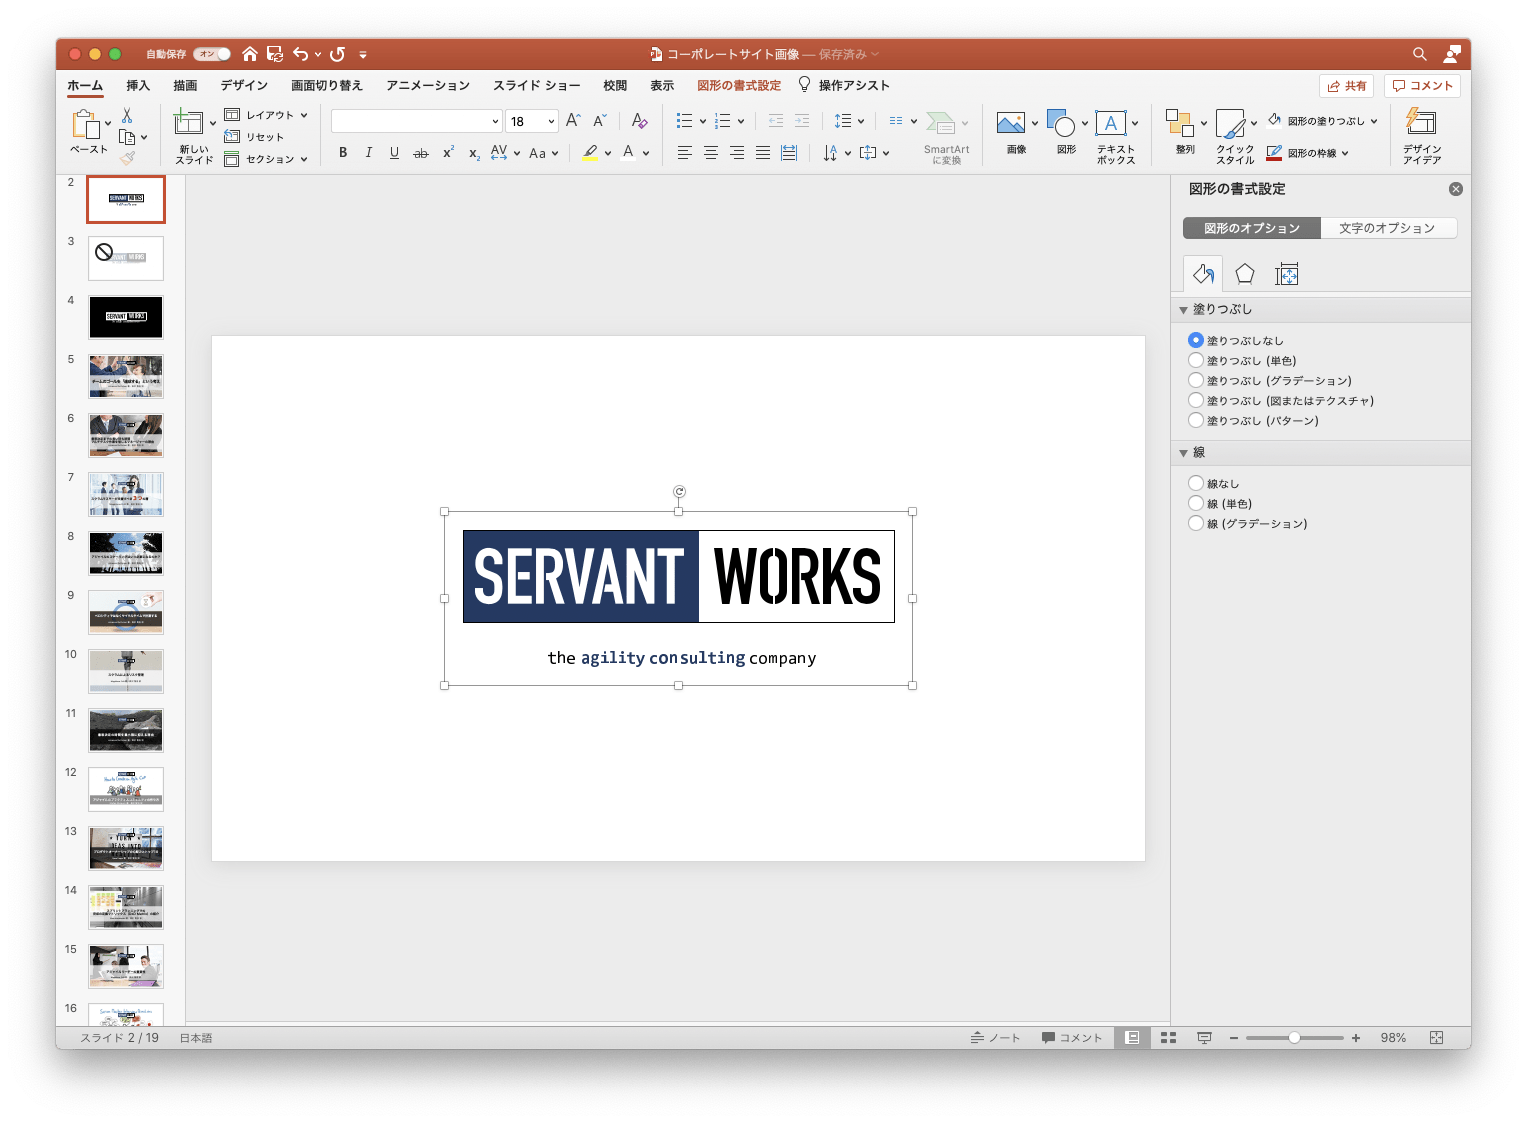1527x1123 pixels.
Task: Toggle the 自動保存 autosave switch
Action: (x=212, y=54)
